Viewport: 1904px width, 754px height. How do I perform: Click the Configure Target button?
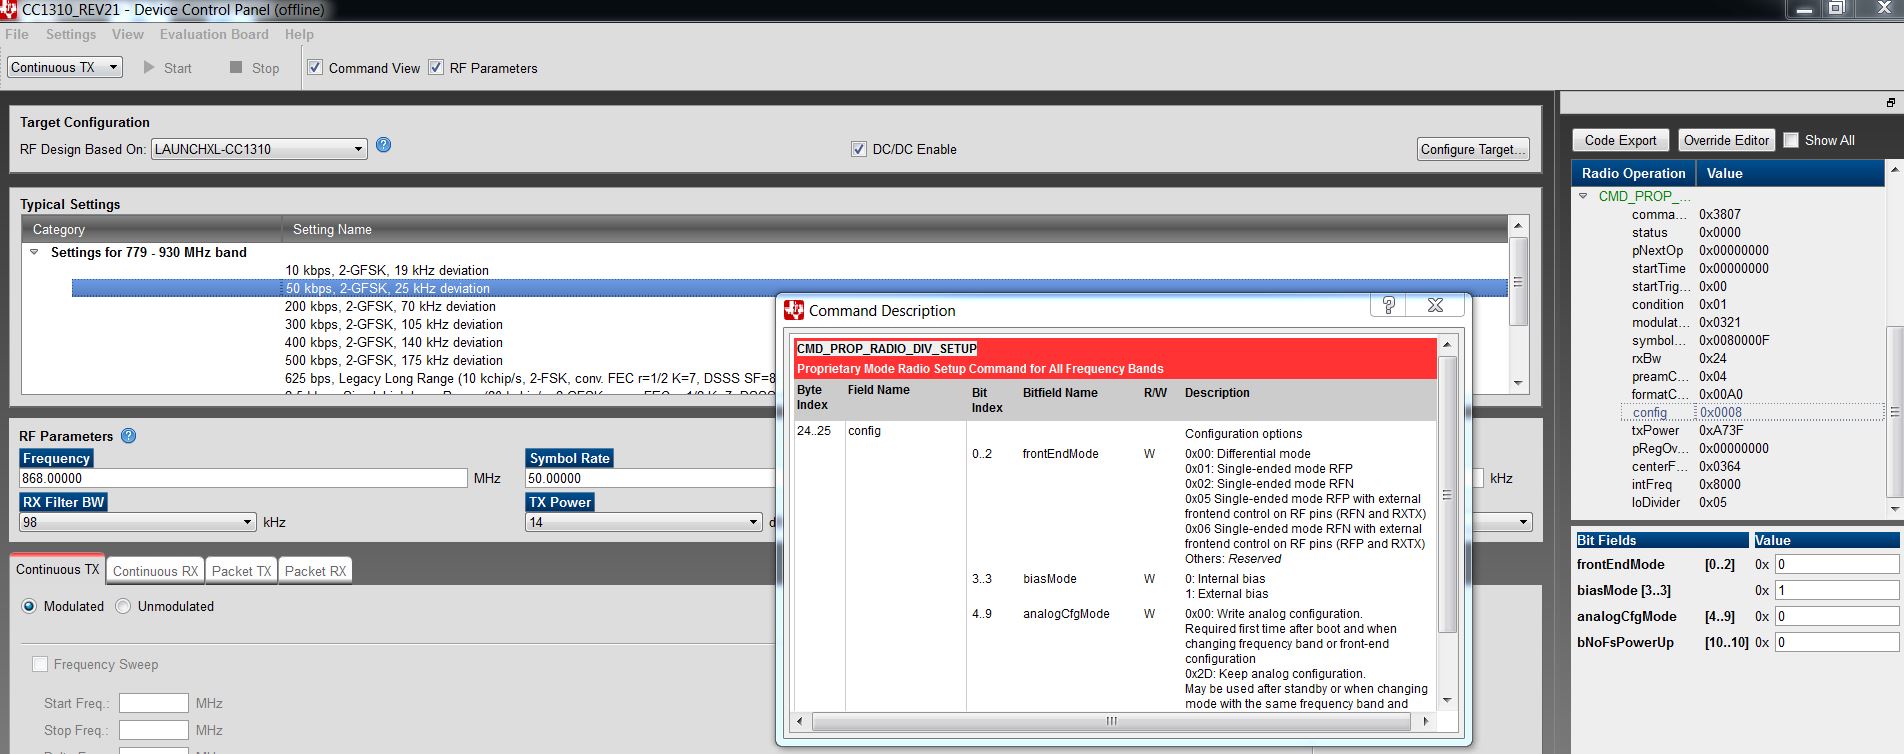1473,149
